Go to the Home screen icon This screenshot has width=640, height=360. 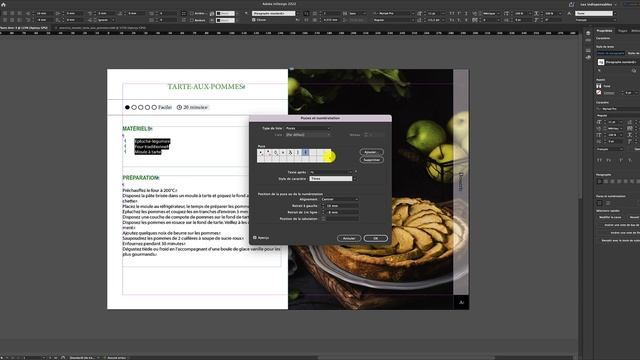(x=3, y=4)
